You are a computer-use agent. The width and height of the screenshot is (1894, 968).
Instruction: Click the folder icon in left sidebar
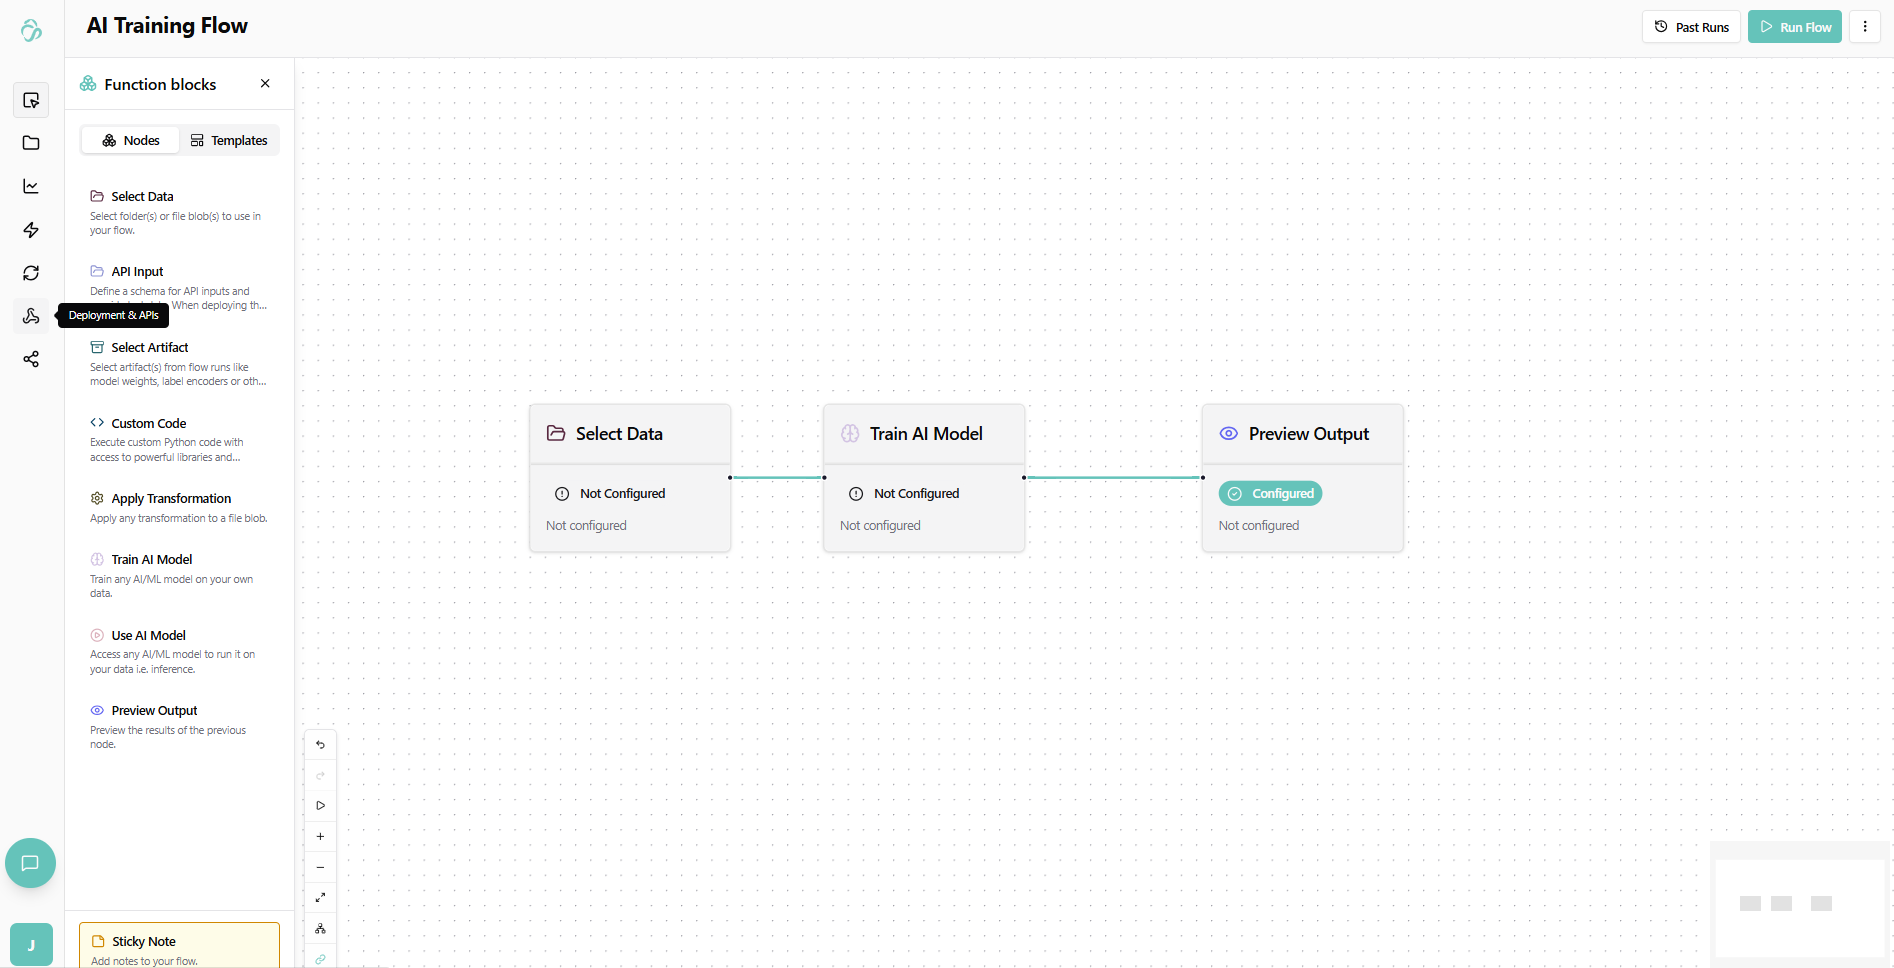click(31, 143)
